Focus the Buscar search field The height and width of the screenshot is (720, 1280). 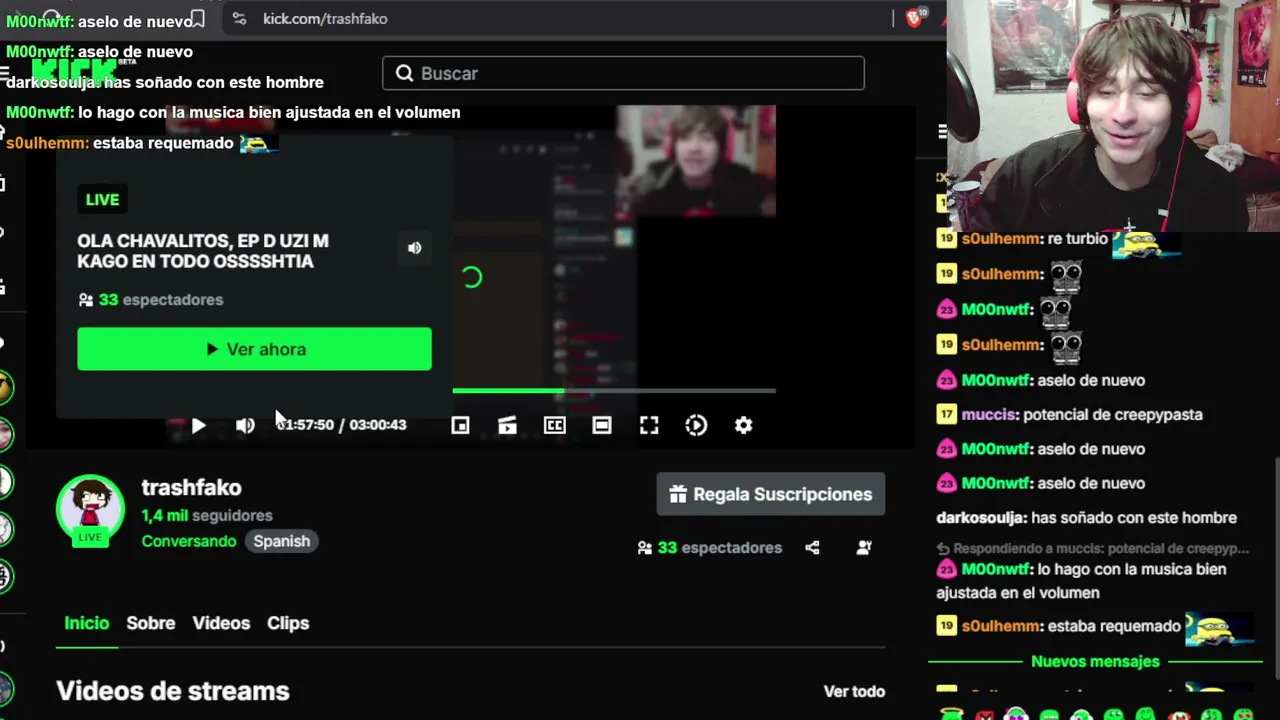pos(623,73)
